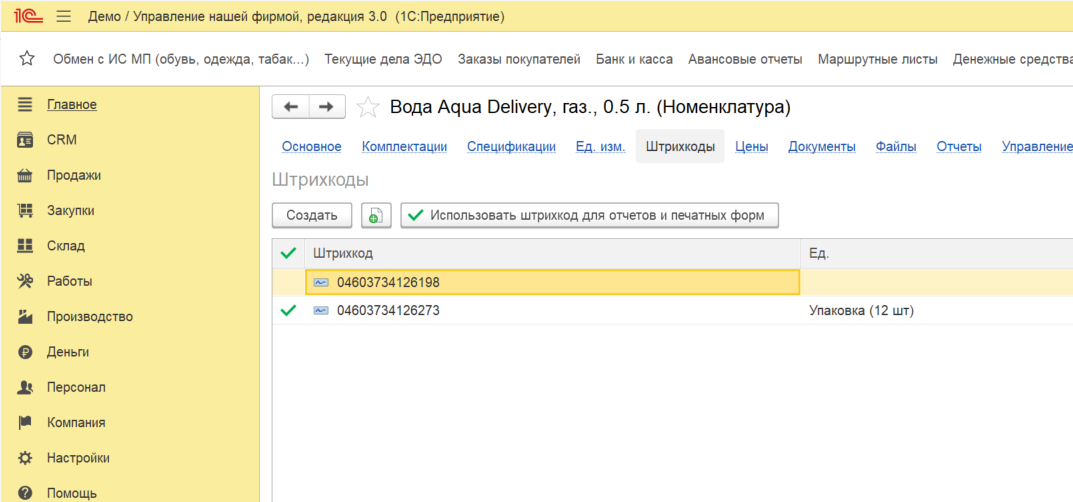Screen dimensions: 1073x502
Task: Open Текущие дела ЭДО link
Action: pyautogui.click(x=383, y=60)
